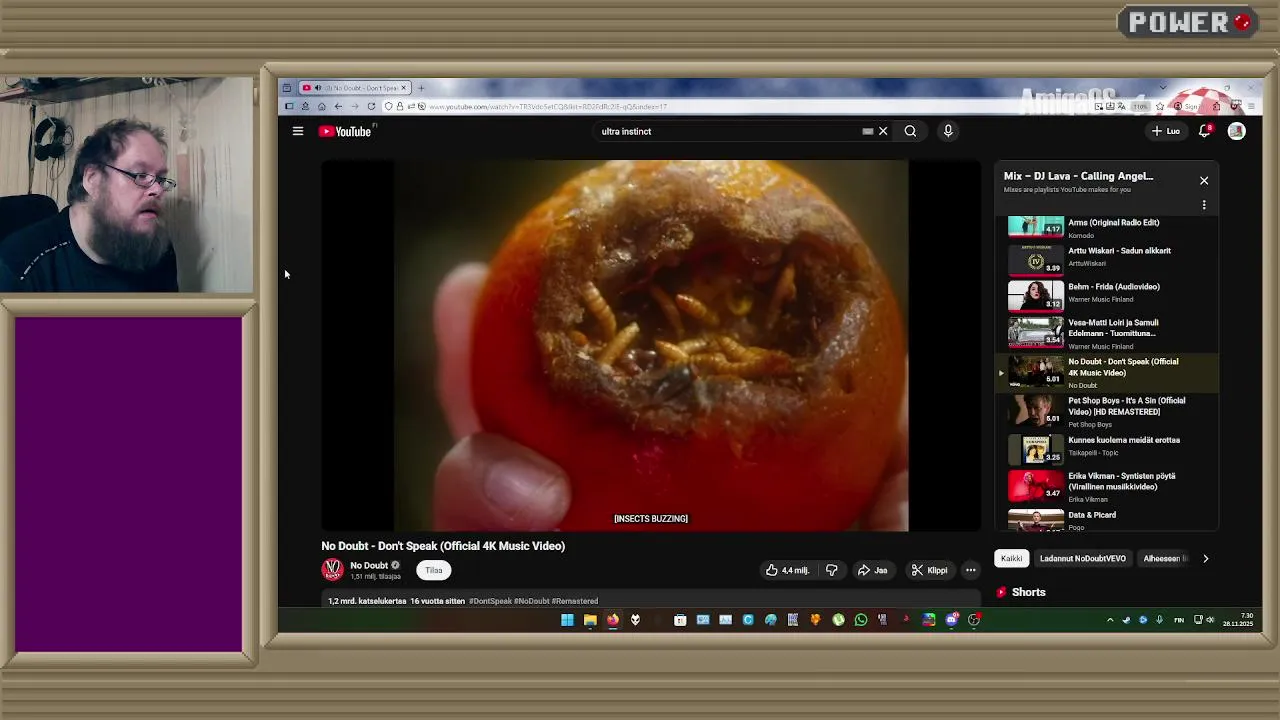Dislike the video
This screenshot has height=720, width=1280.
pyautogui.click(x=831, y=570)
